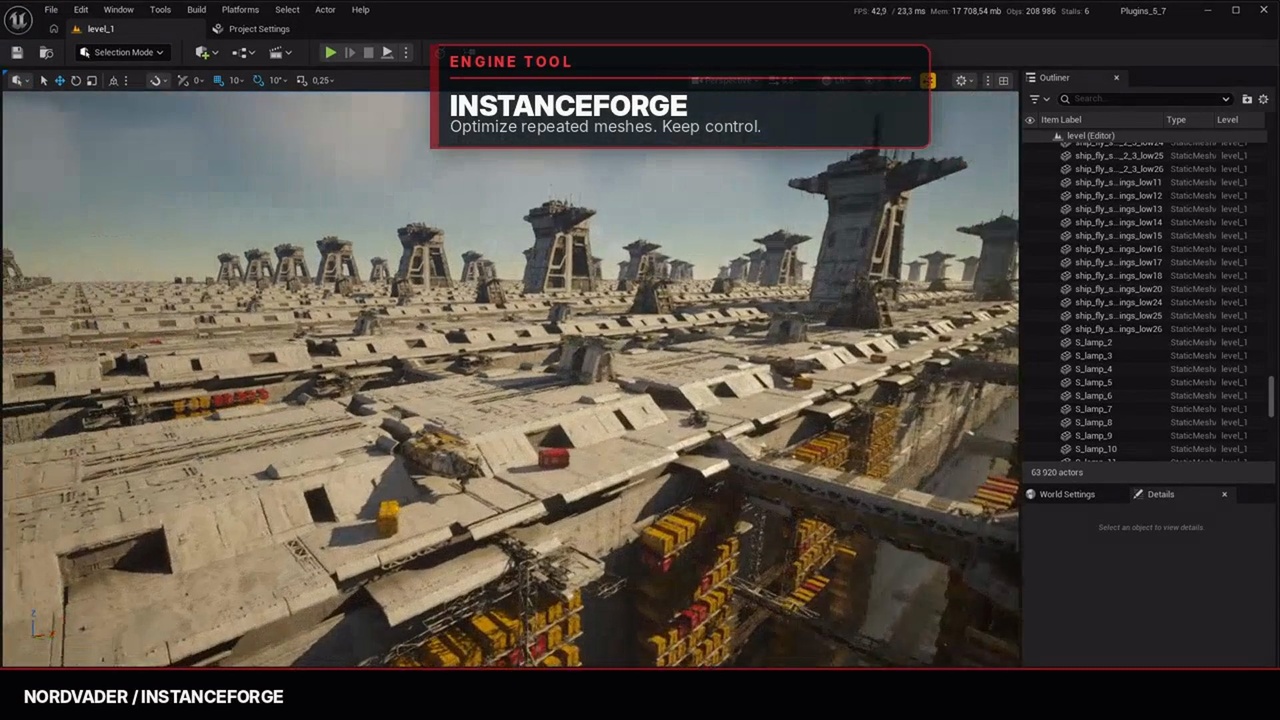This screenshot has width=1280, height=720.
Task: Open the Cinematics clapperboard dropdown
Action: pos(279,53)
